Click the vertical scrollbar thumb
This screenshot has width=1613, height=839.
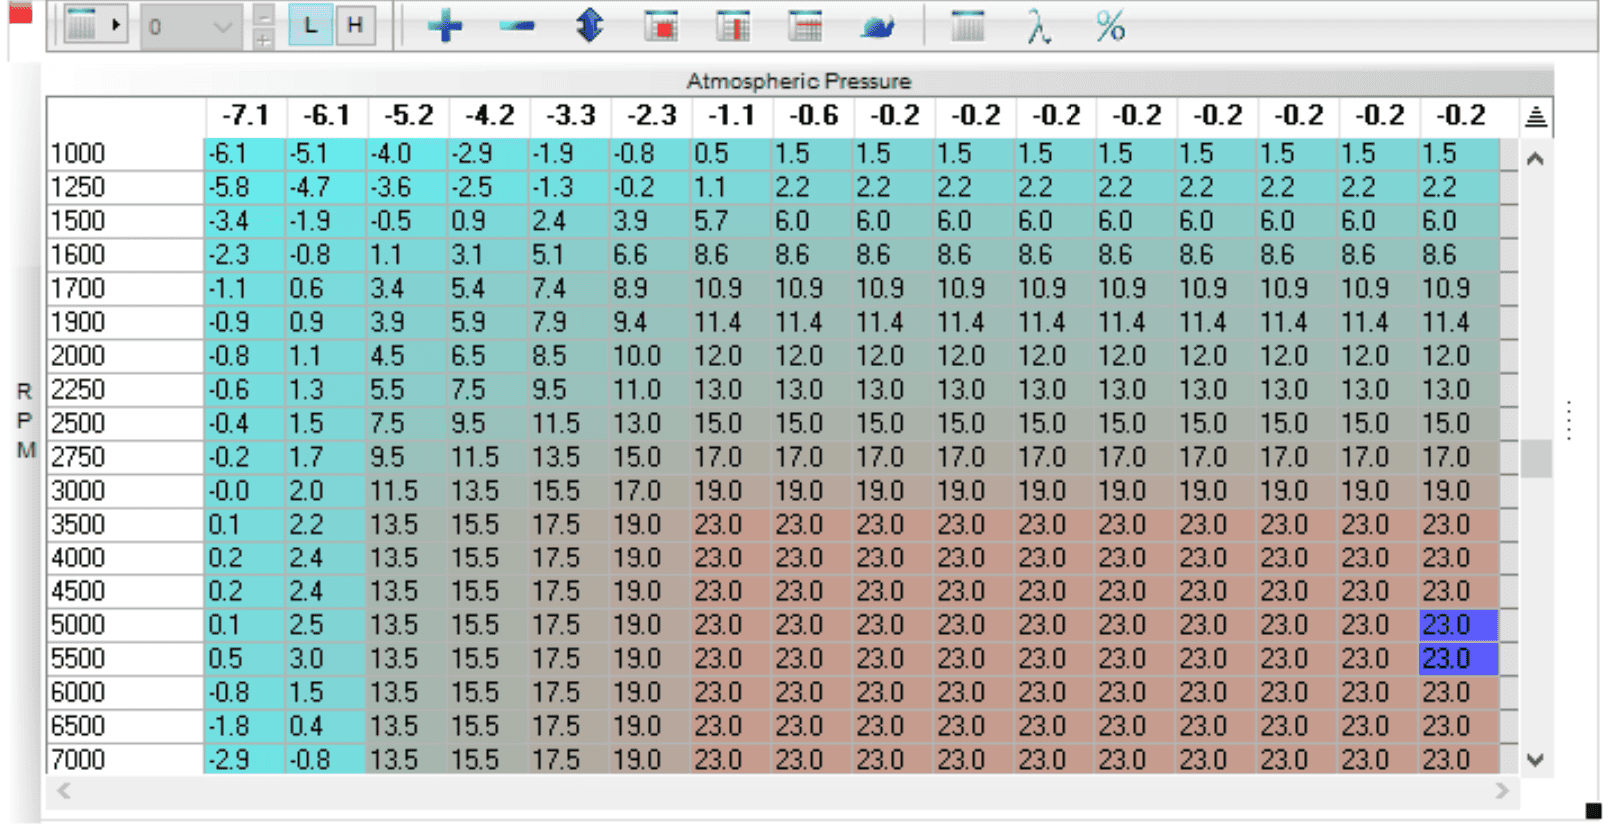pyautogui.click(x=1536, y=459)
